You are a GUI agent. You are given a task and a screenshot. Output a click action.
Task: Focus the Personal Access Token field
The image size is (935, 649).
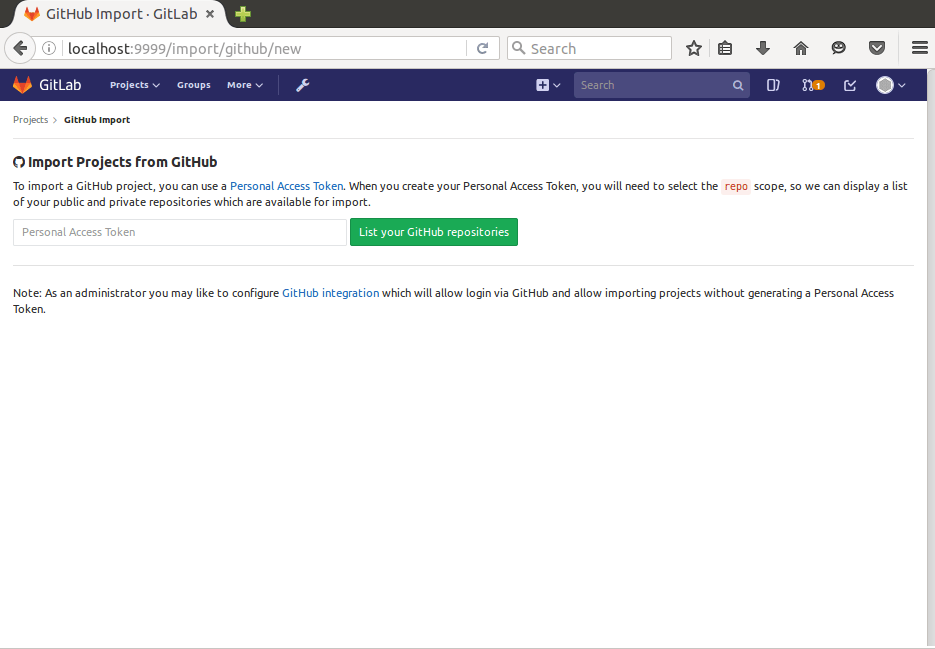tap(179, 232)
